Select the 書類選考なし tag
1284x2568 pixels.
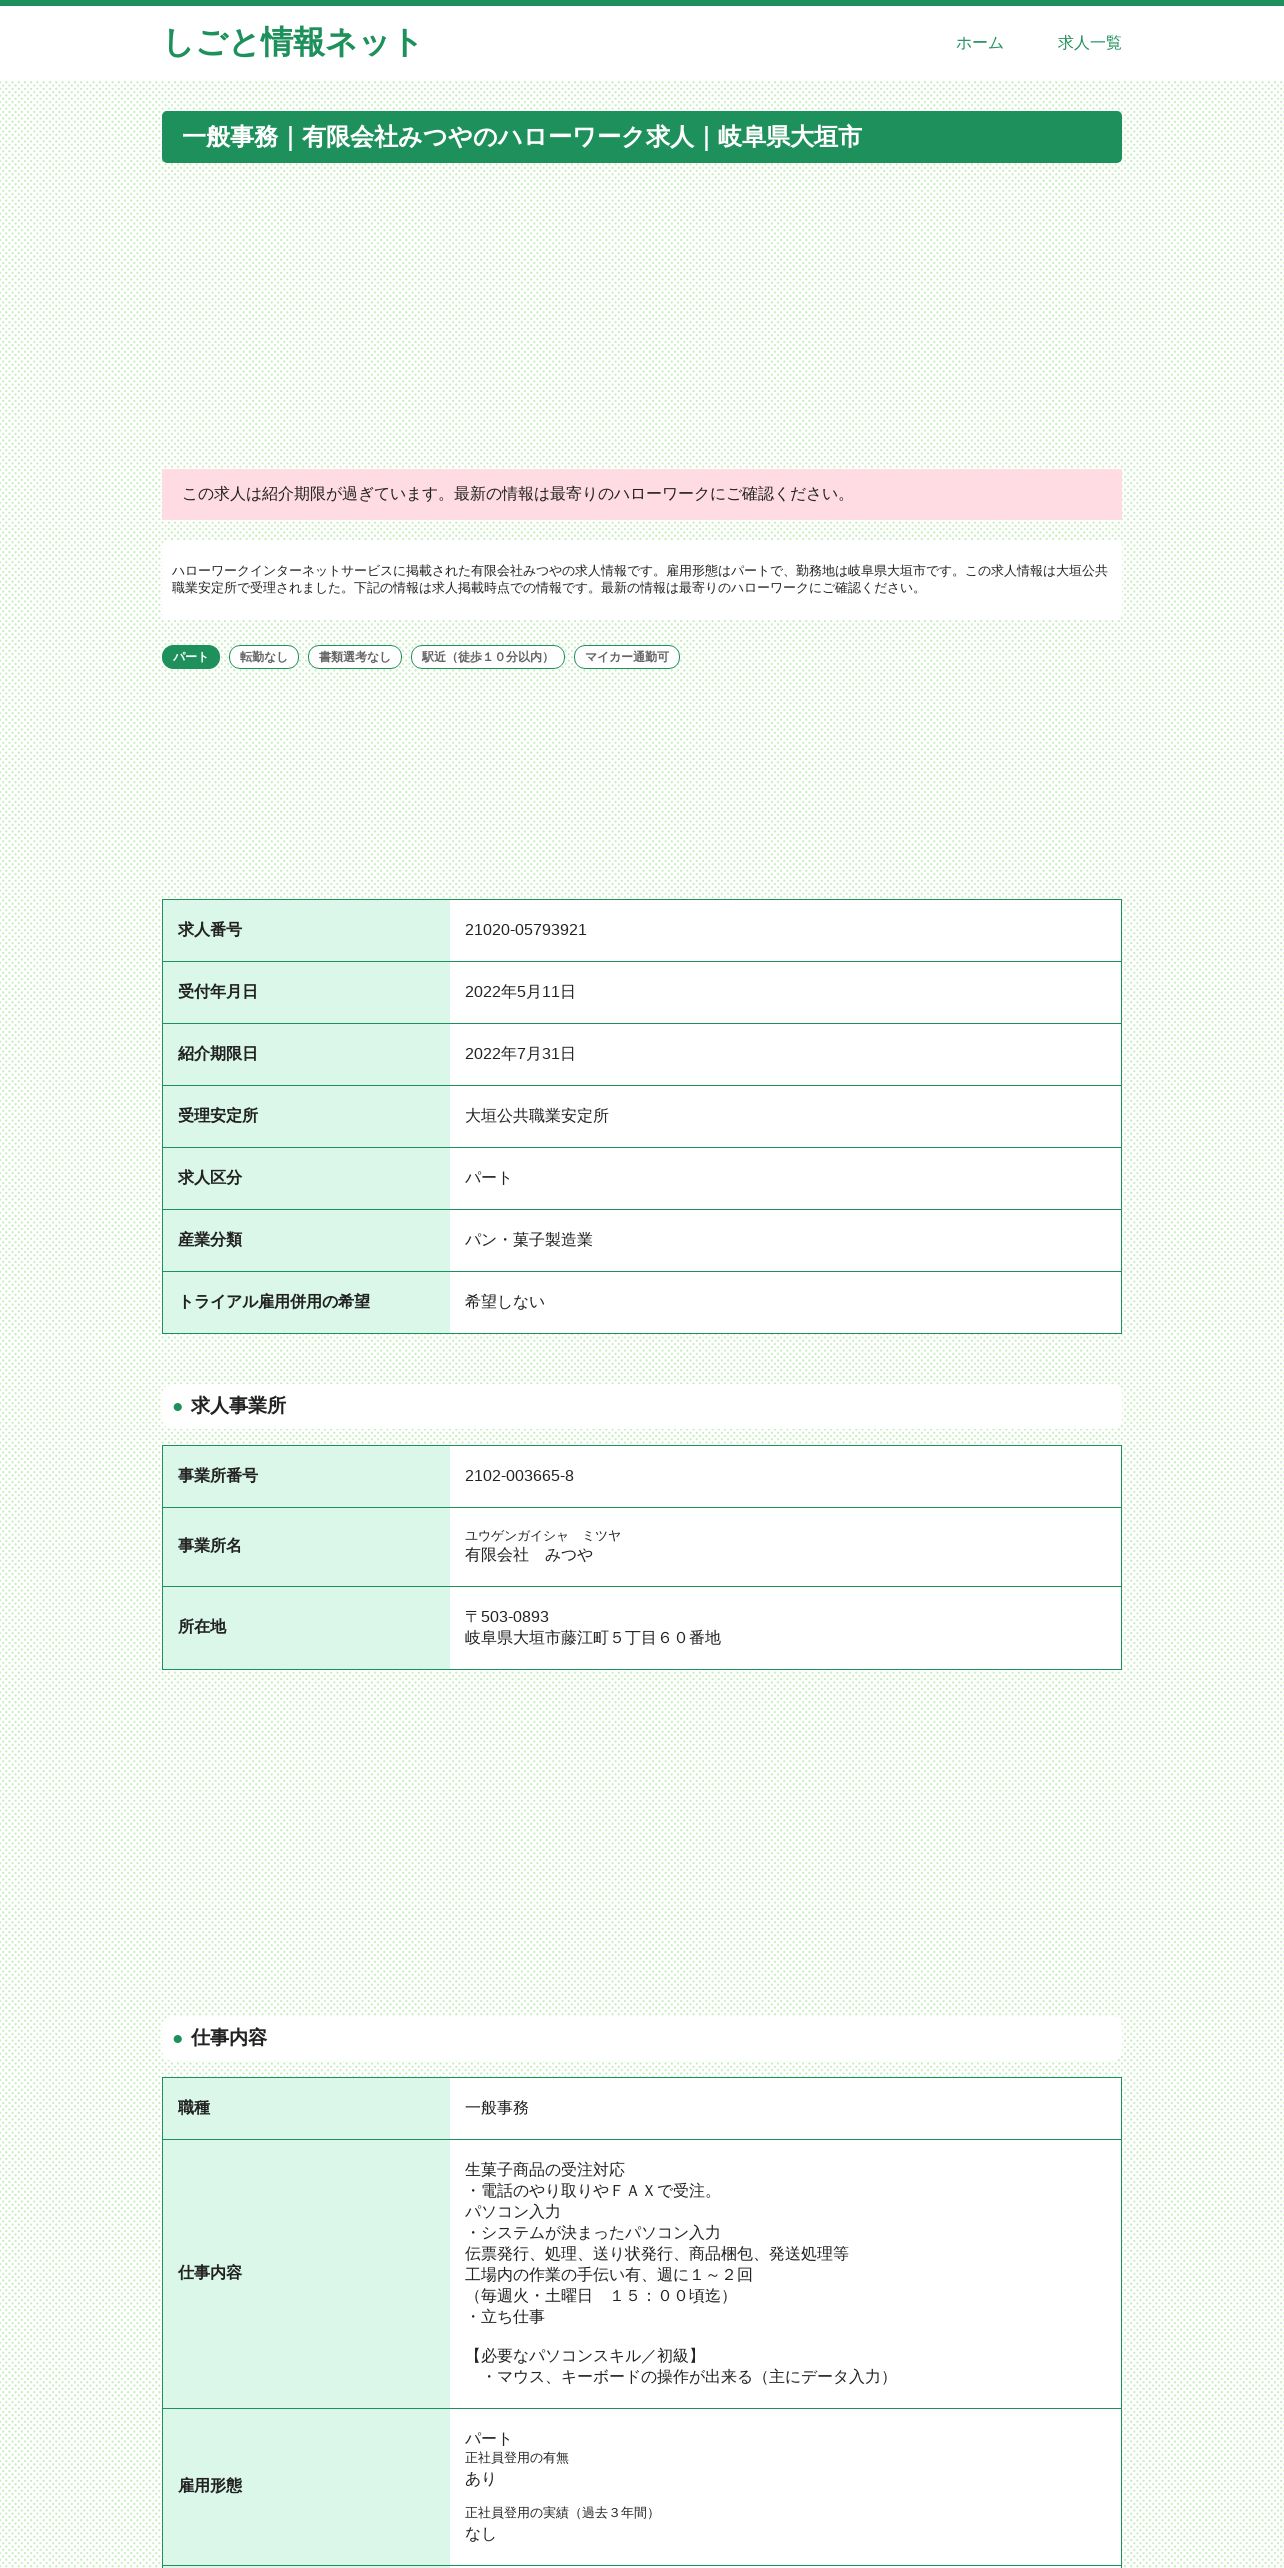coord(355,657)
